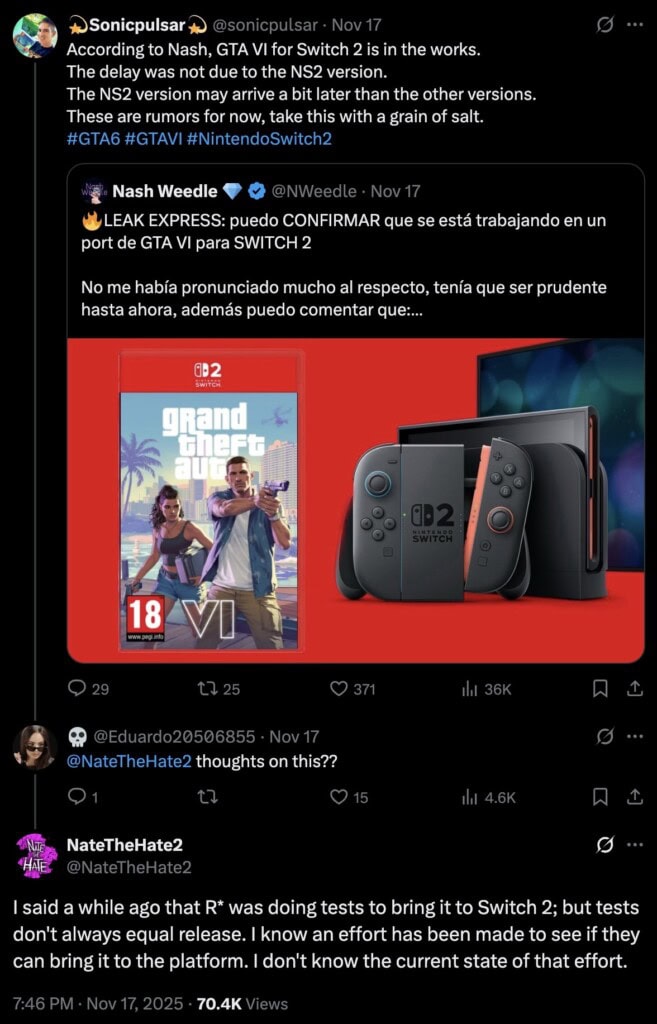Open @NateTheHate2 mention in Eduardo's reply
Viewport: 657px width, 1024px height.
pyautogui.click(x=129, y=761)
